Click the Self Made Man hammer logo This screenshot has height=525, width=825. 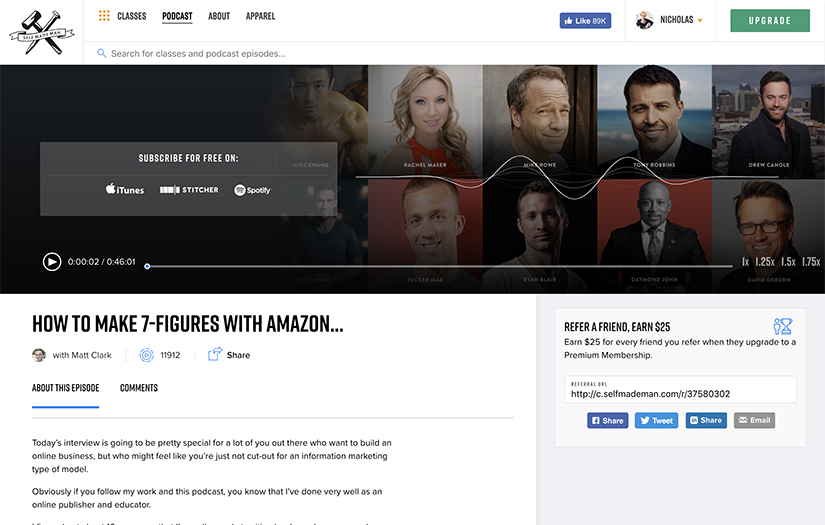click(x=42, y=33)
